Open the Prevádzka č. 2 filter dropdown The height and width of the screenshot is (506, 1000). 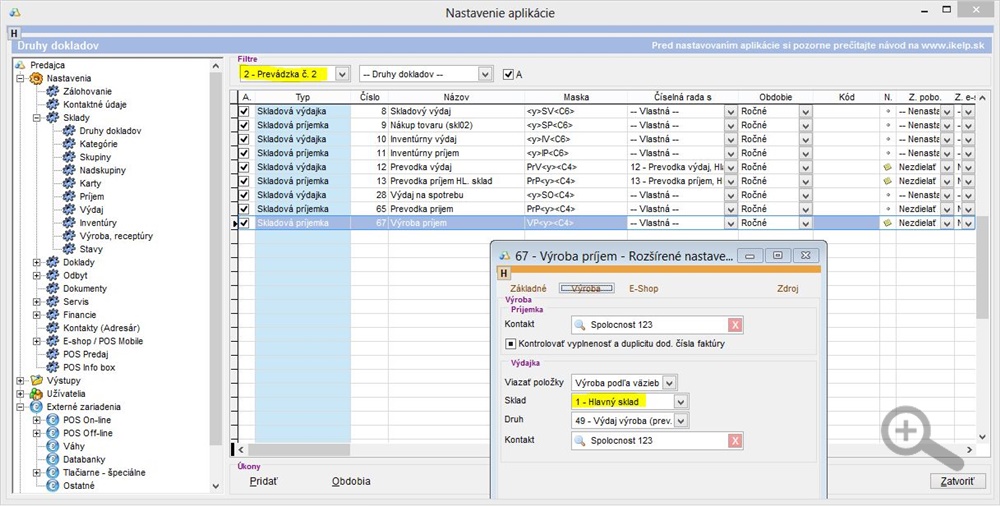pyautogui.click(x=342, y=74)
